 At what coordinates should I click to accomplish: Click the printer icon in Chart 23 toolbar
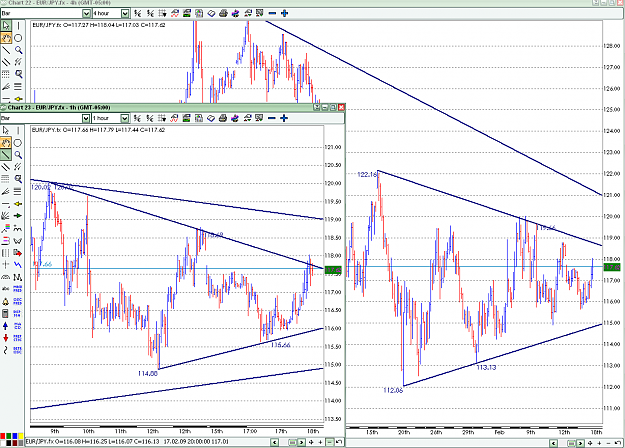point(223,118)
